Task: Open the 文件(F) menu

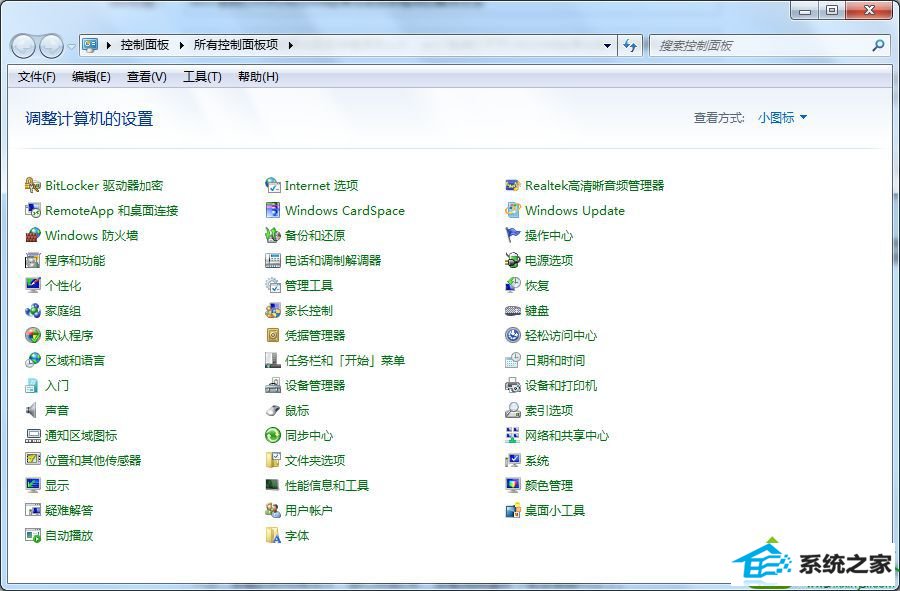Action: [37, 77]
